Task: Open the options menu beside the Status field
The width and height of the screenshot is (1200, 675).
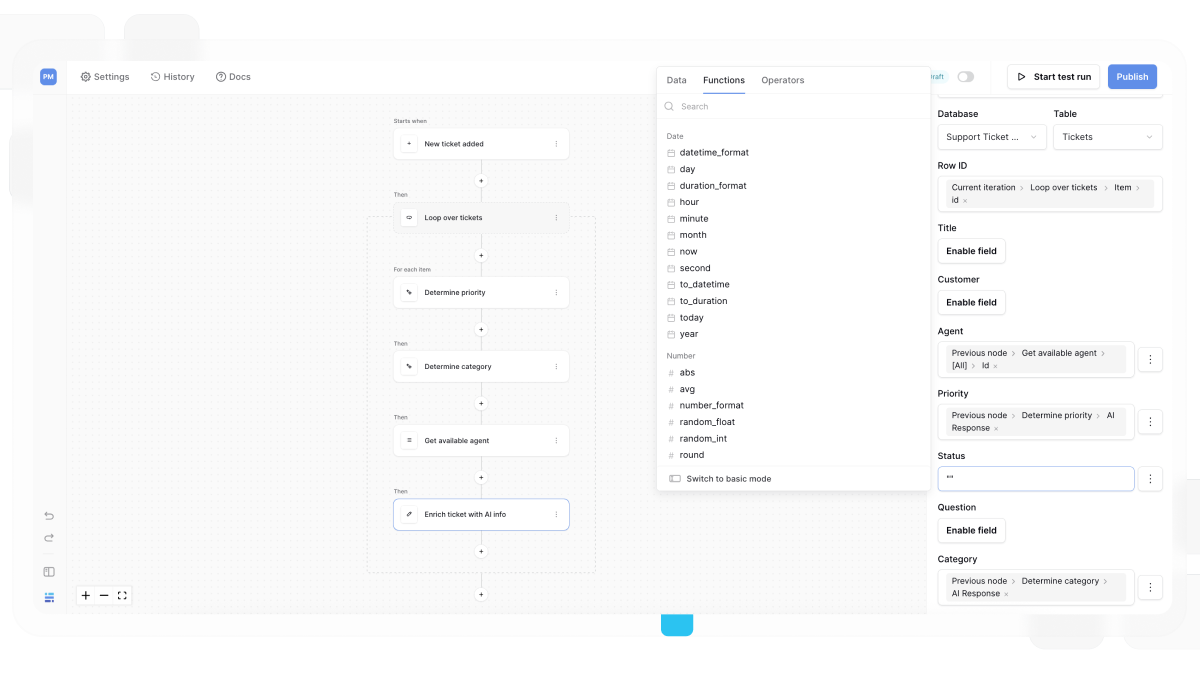Action: tap(1150, 479)
